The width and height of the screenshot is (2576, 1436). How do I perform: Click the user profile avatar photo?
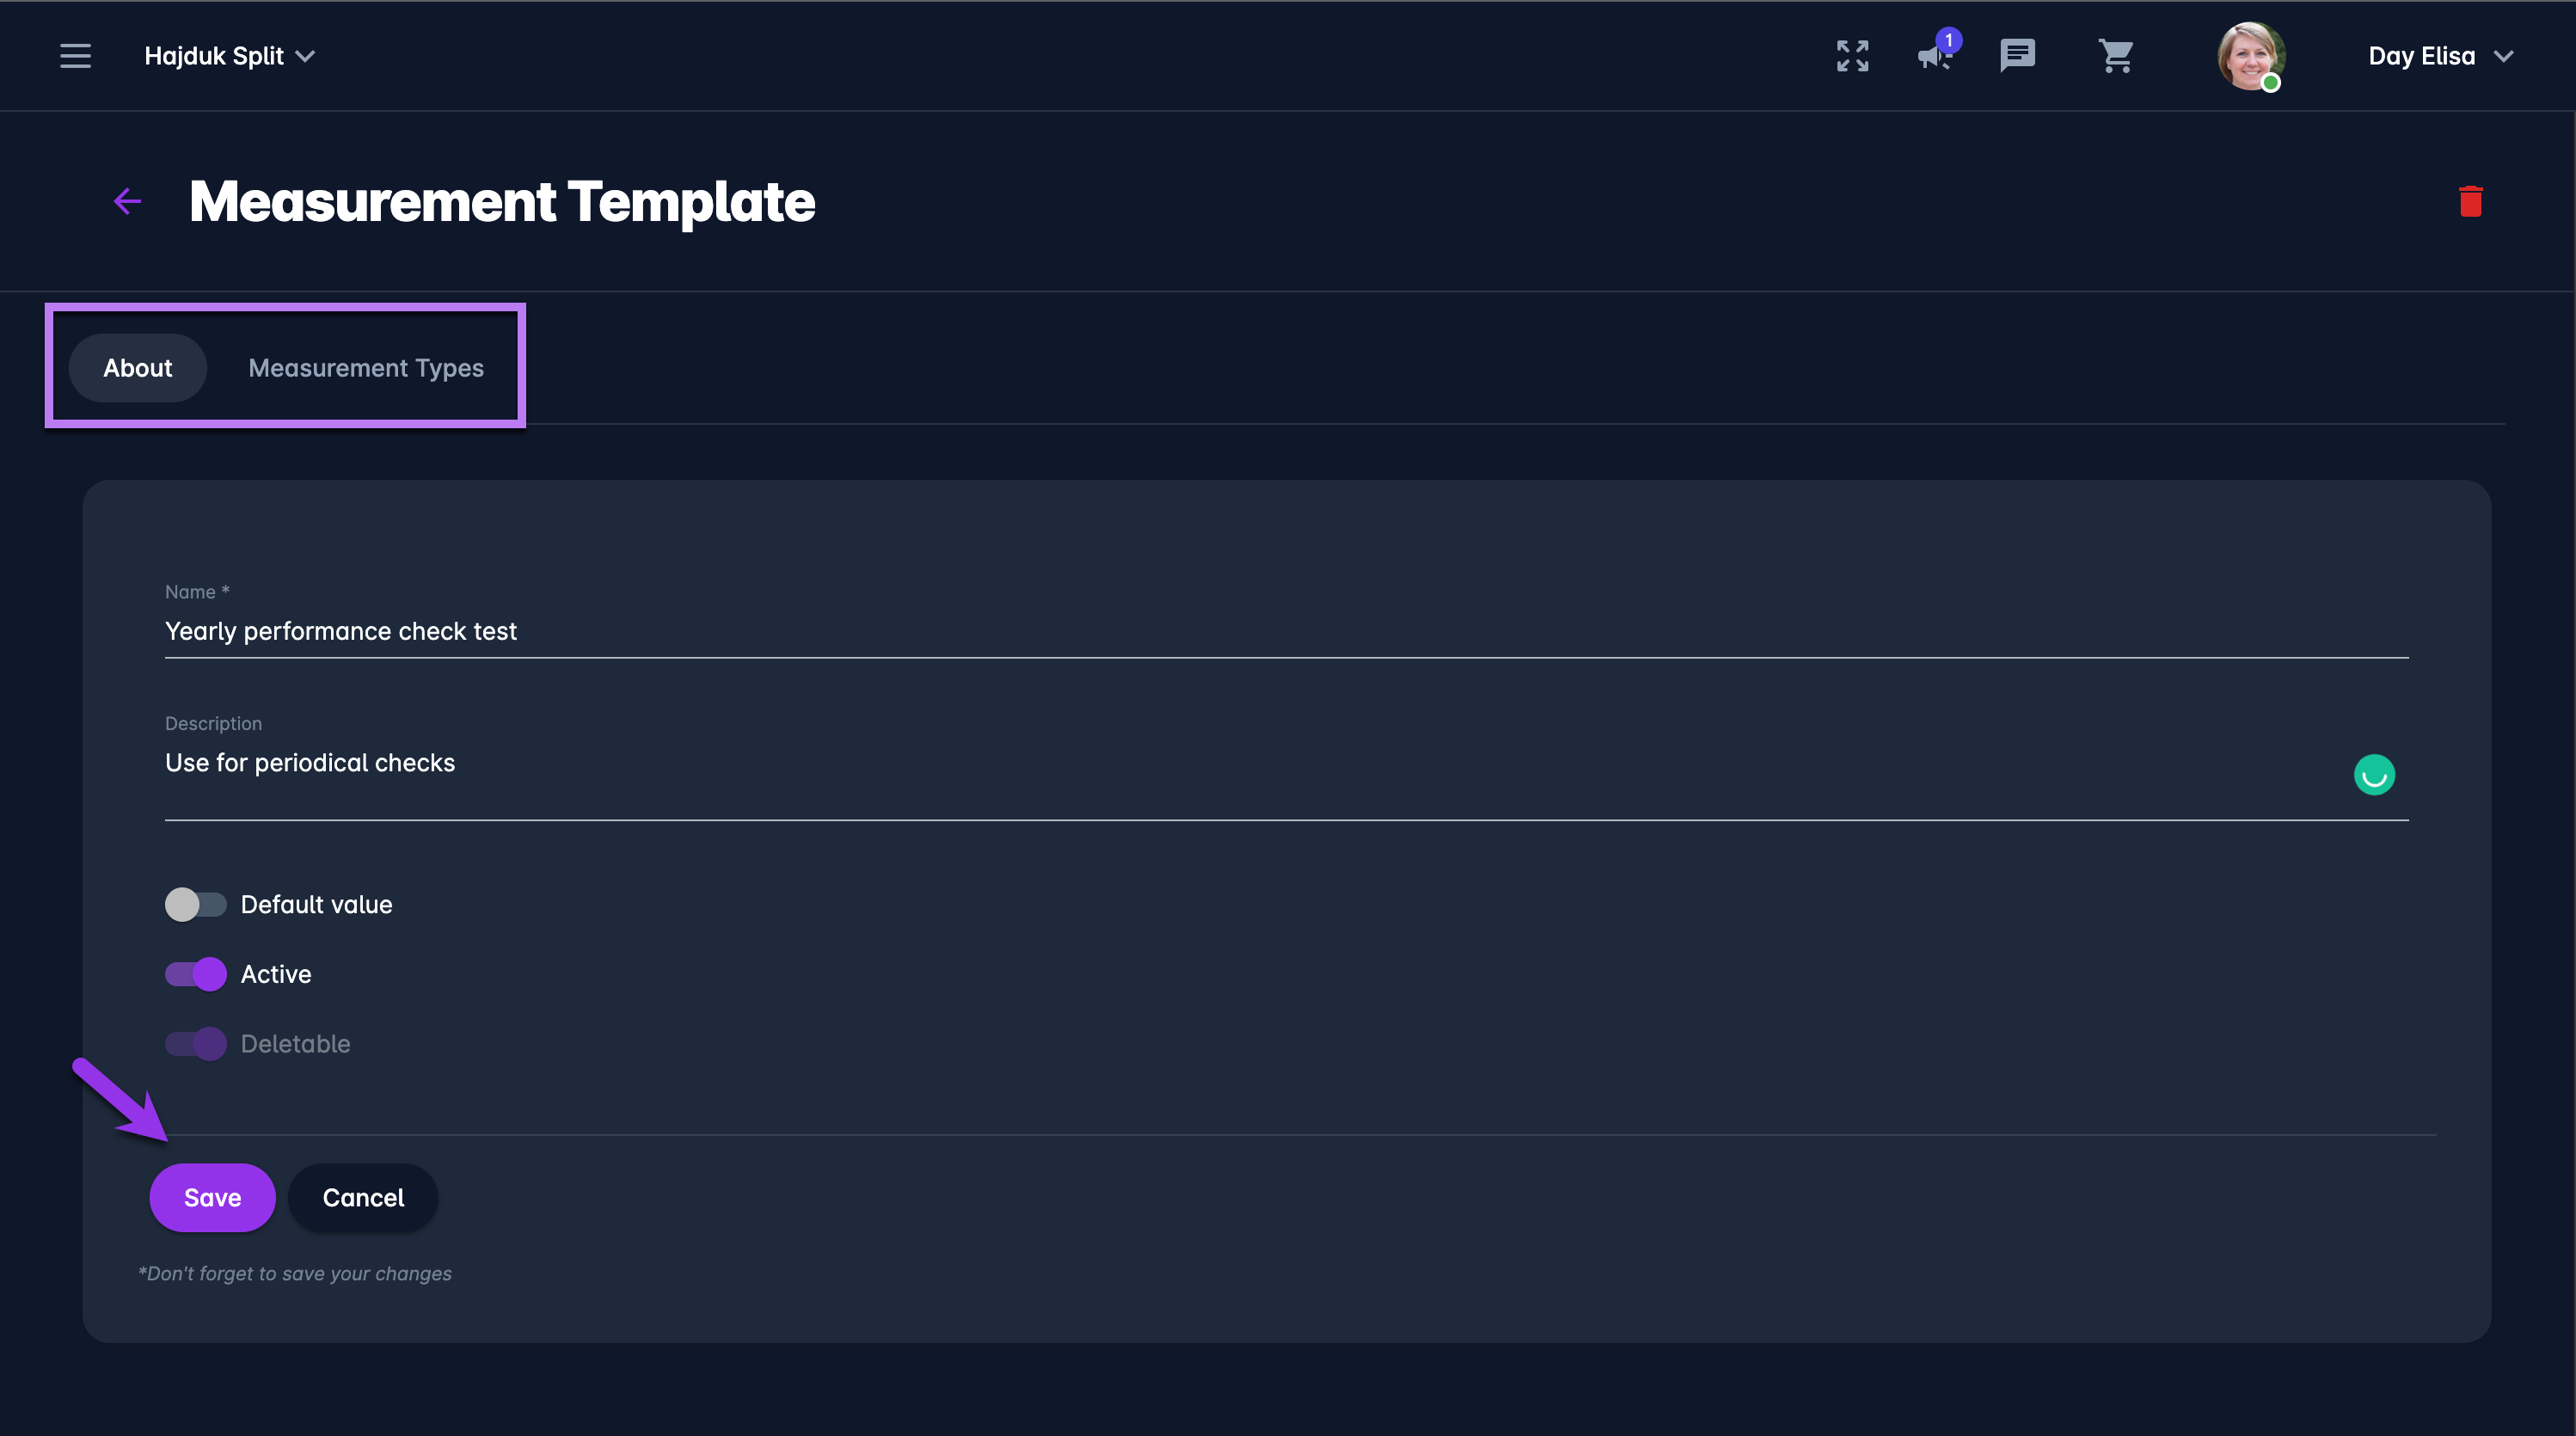click(x=2250, y=56)
